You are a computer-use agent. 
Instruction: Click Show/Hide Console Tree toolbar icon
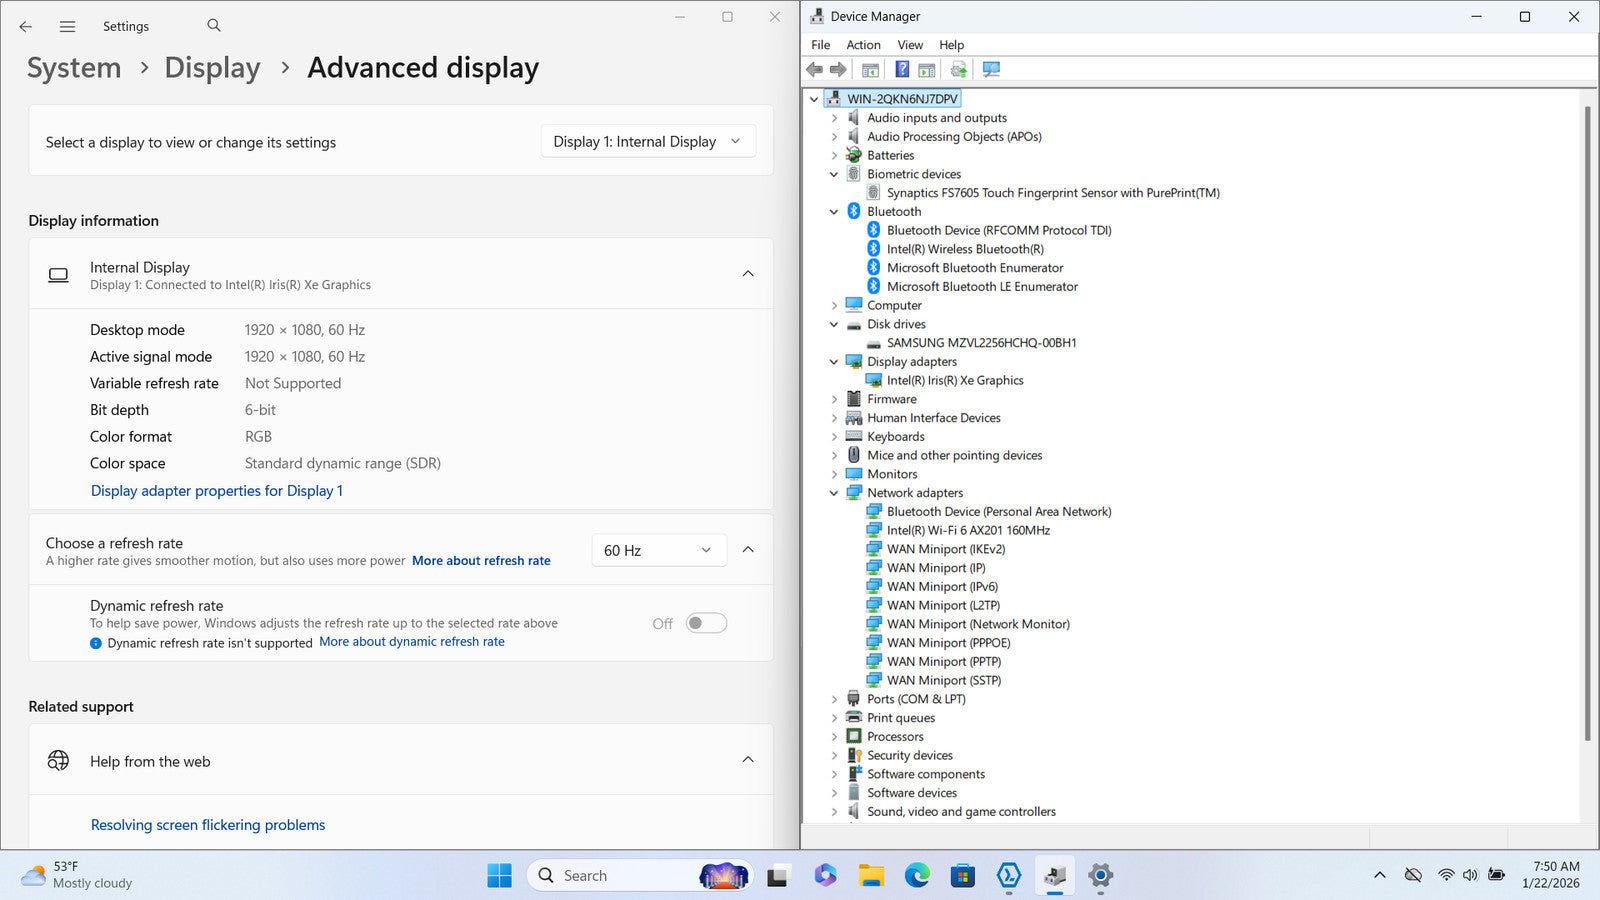click(x=870, y=69)
